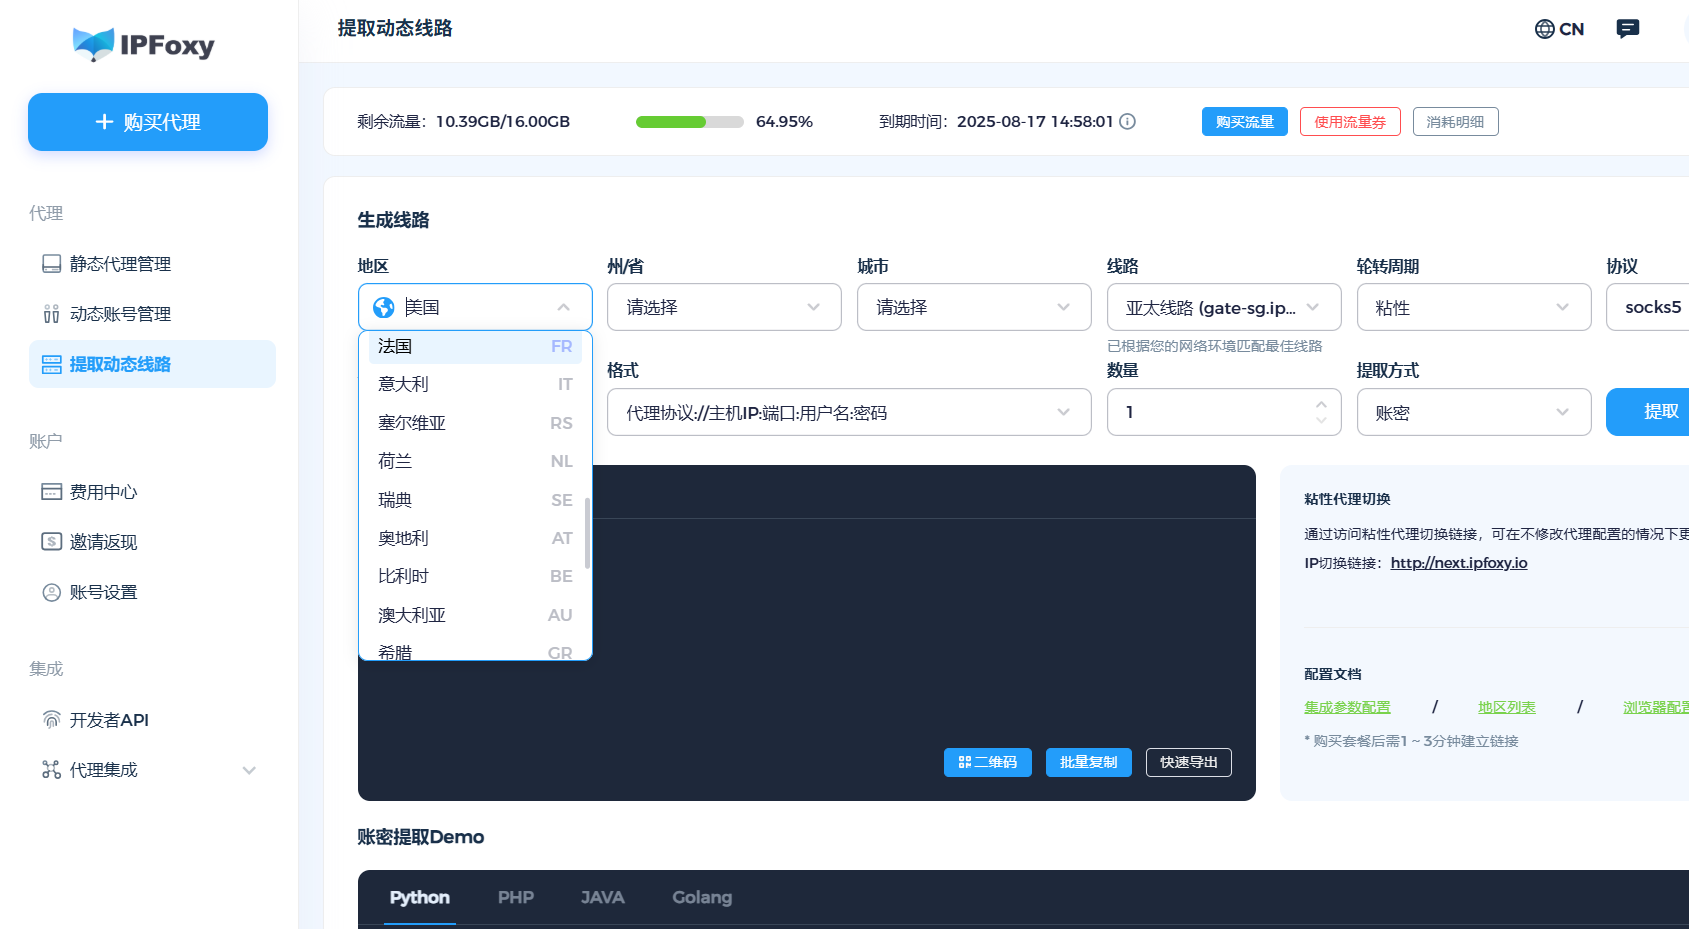Increase quantity with up arrow
1689x929 pixels.
[1321, 404]
